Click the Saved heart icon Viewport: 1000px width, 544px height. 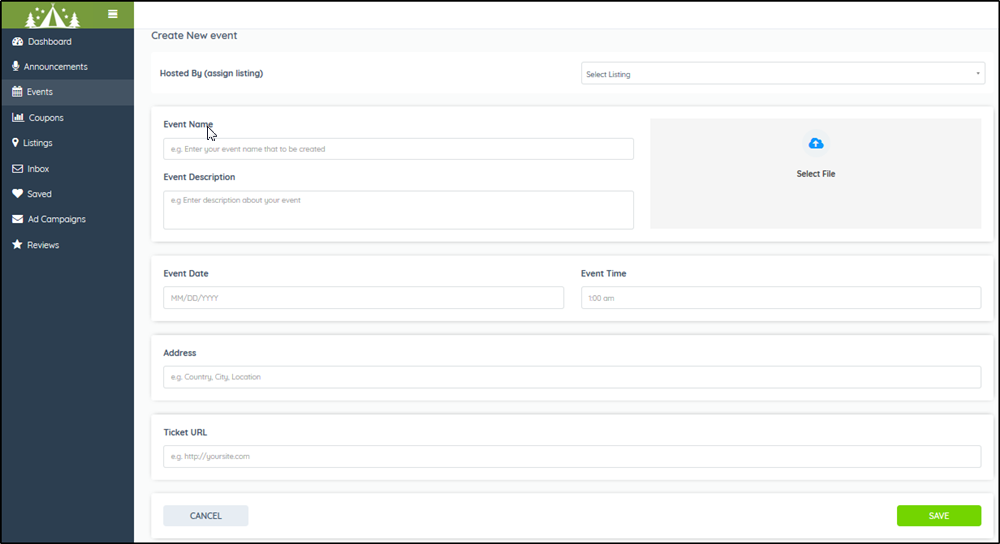[17, 194]
